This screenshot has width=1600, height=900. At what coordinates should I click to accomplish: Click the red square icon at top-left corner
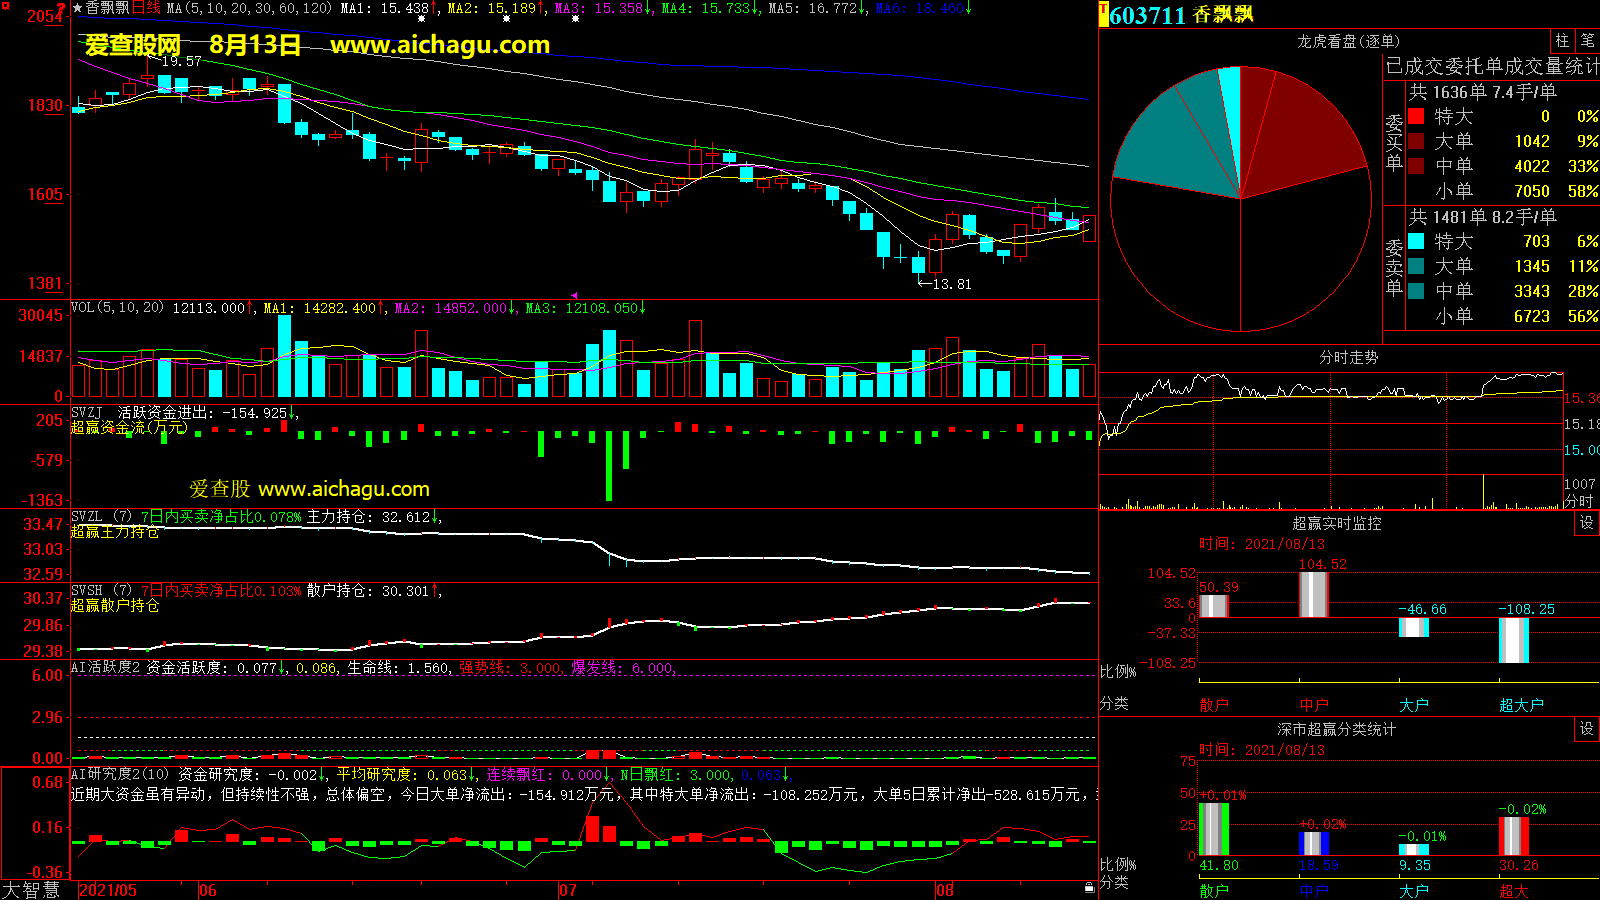6,7
